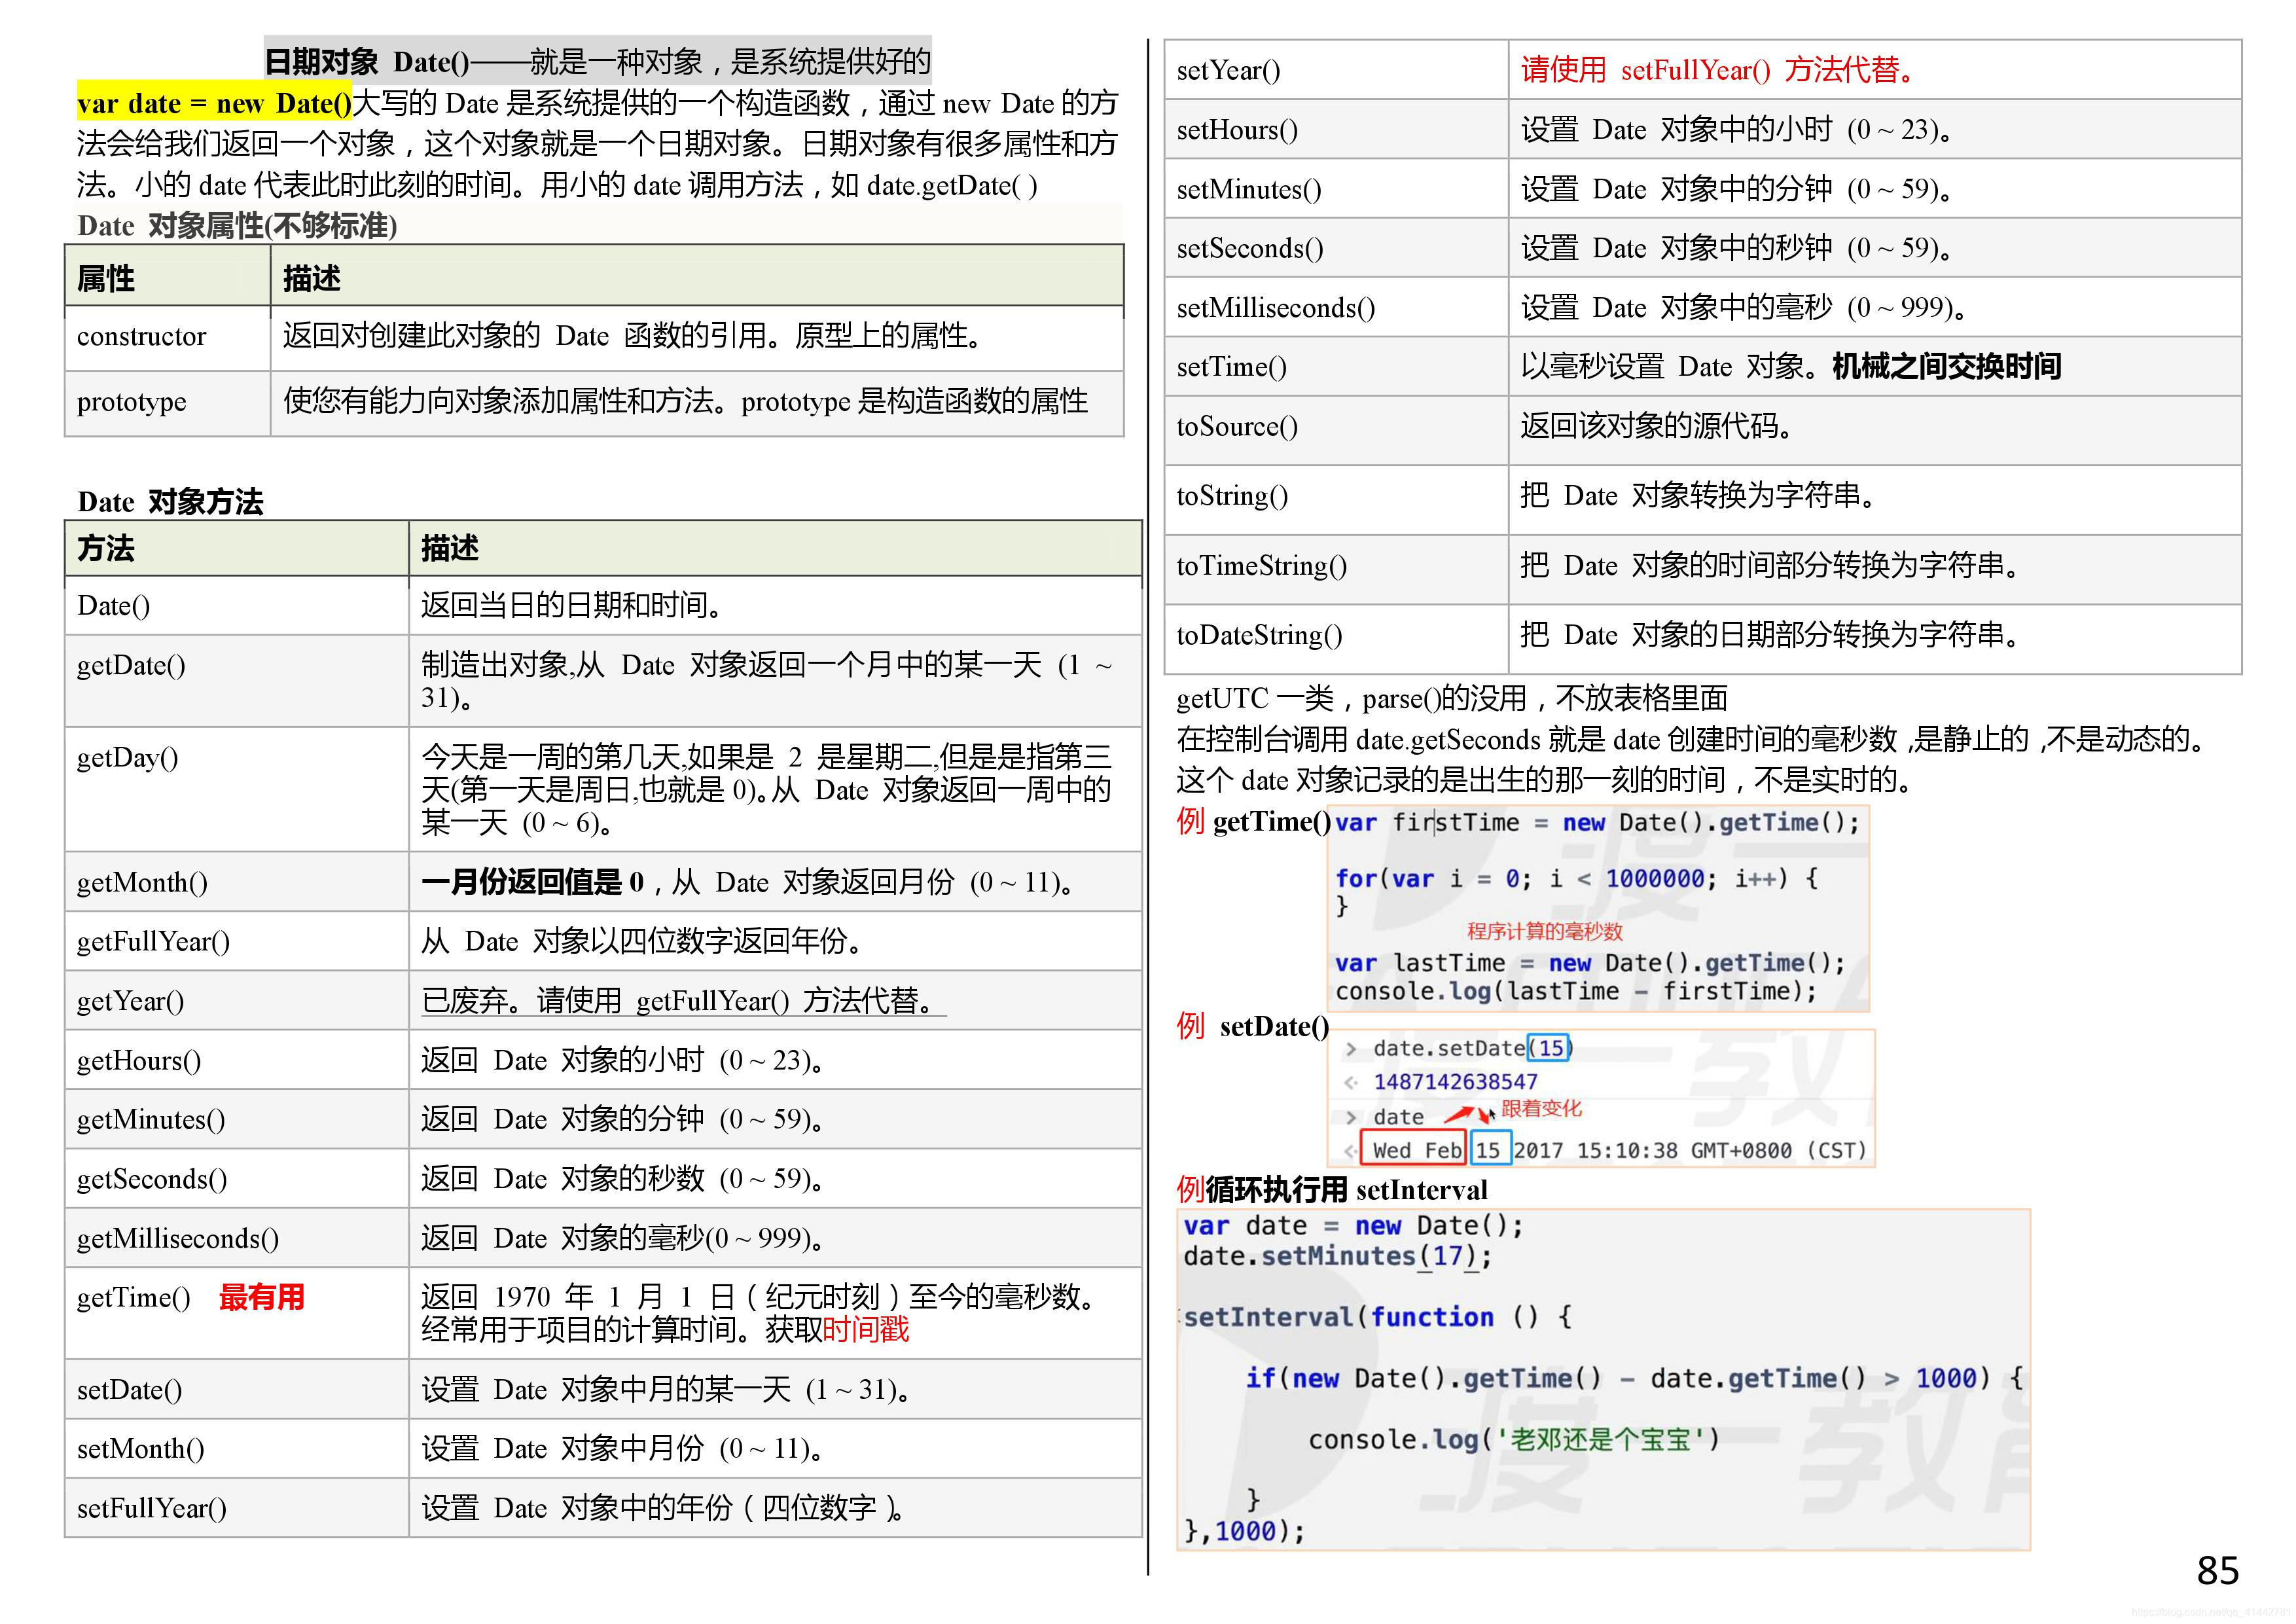Click the 'setYear()' method cell
Viewport: 2296px width, 1624px height.
click(1337, 70)
